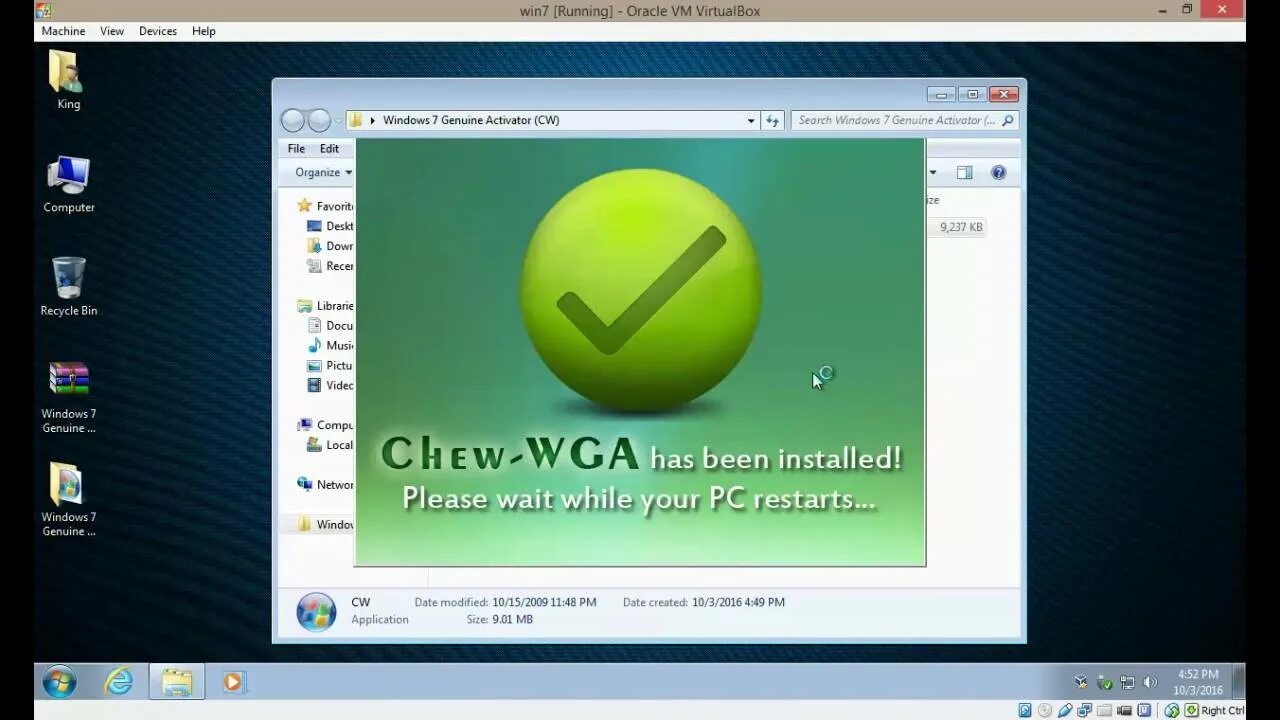Click the VirtualBox video capture indicator
This screenshot has width=1280, height=720.
click(1125, 710)
